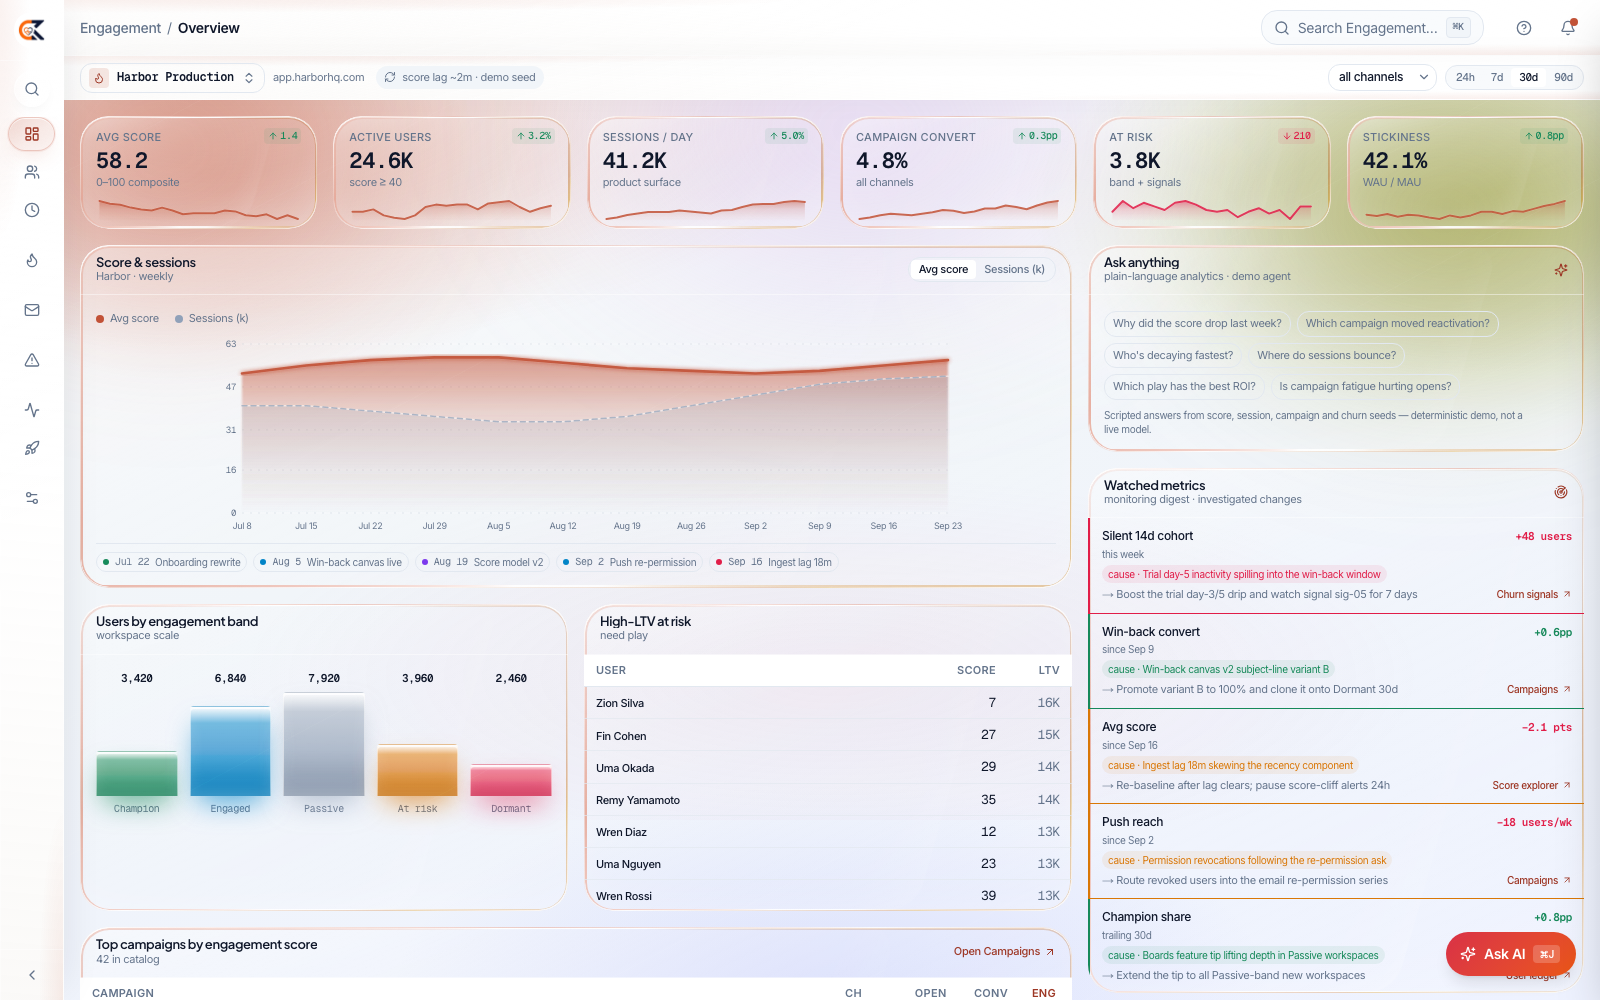
Task: Select the 90d time range
Action: click(1563, 77)
